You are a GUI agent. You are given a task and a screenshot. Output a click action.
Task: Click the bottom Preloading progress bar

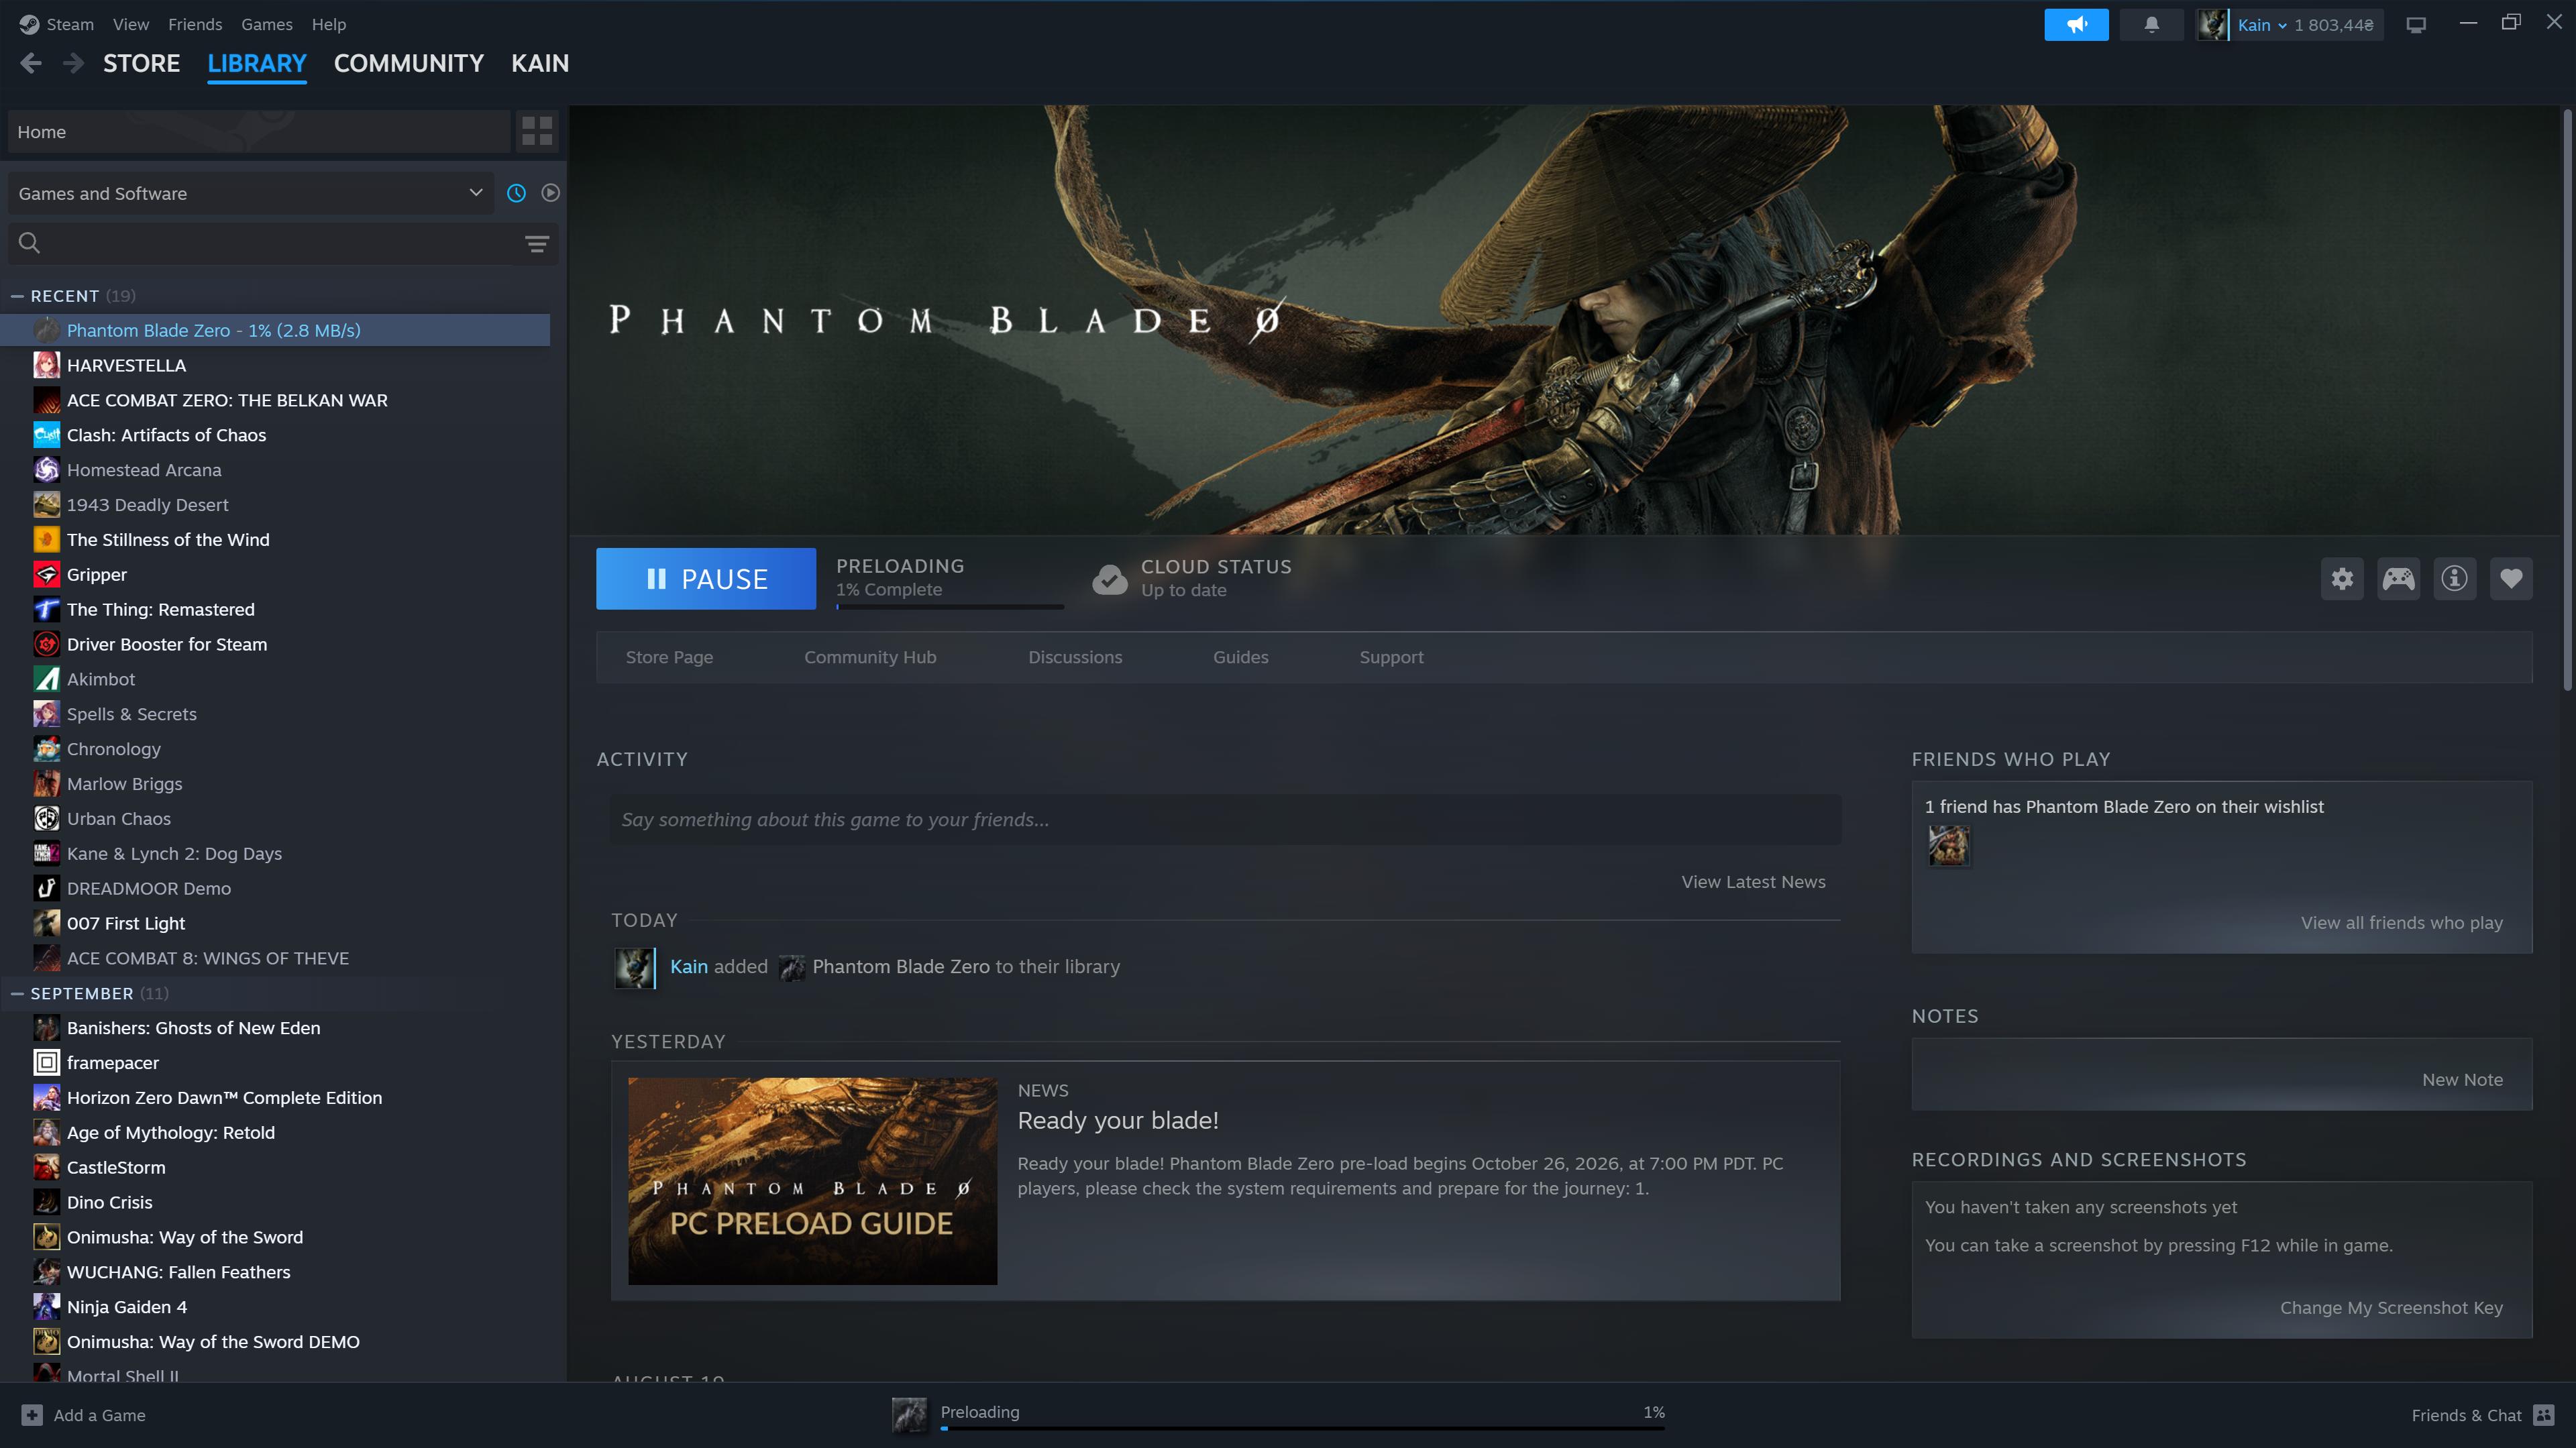(1302, 1428)
